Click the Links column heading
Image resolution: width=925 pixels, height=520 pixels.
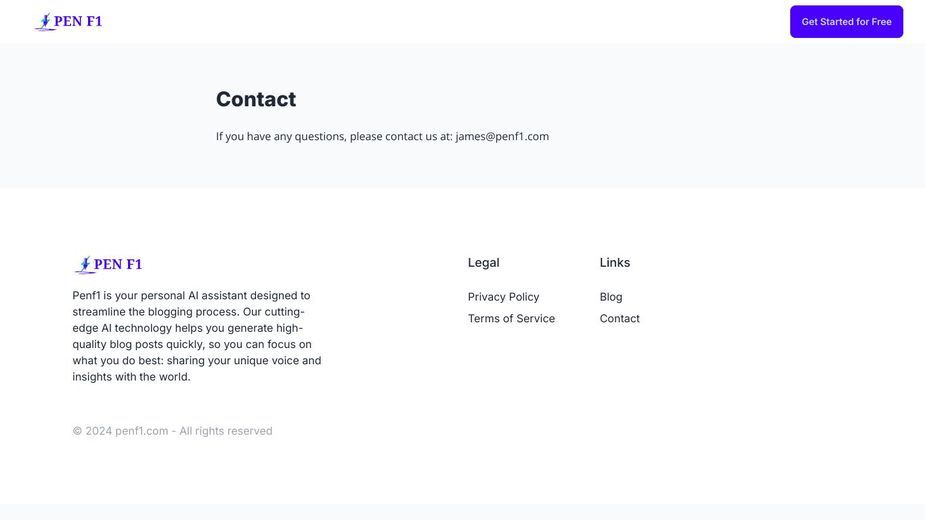tap(615, 263)
